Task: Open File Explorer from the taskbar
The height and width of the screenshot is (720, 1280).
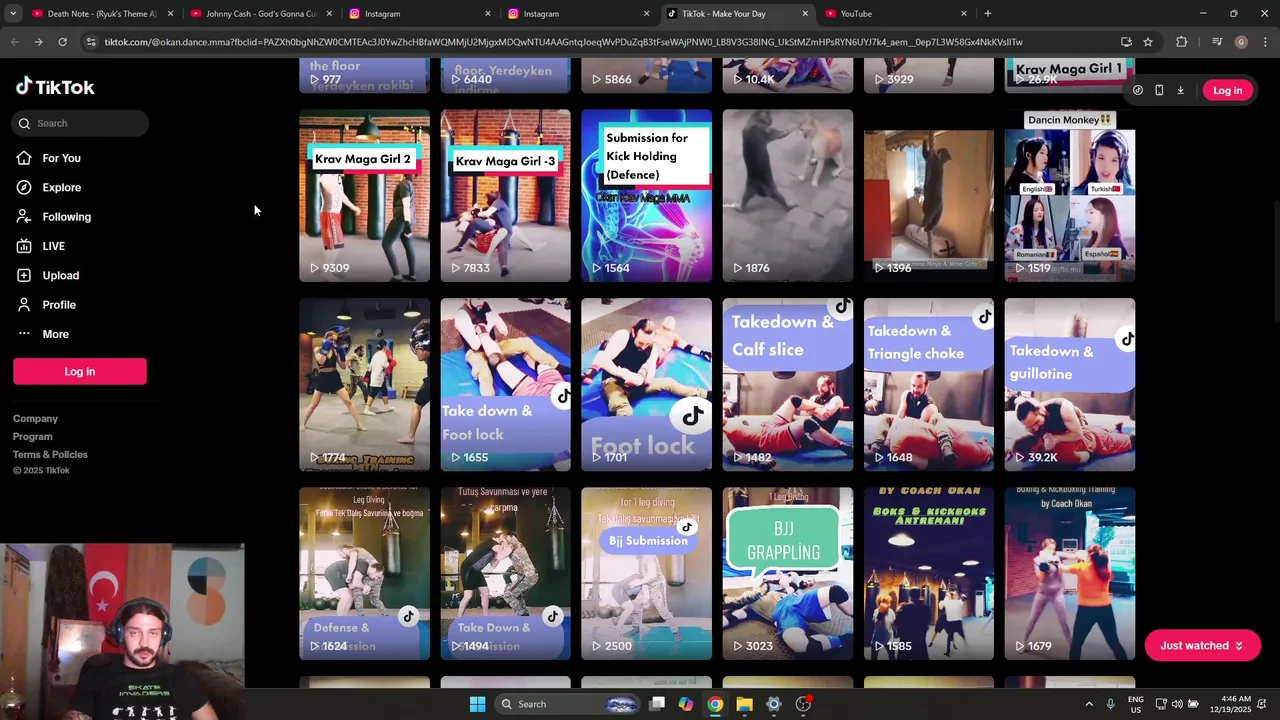Action: tap(744, 704)
